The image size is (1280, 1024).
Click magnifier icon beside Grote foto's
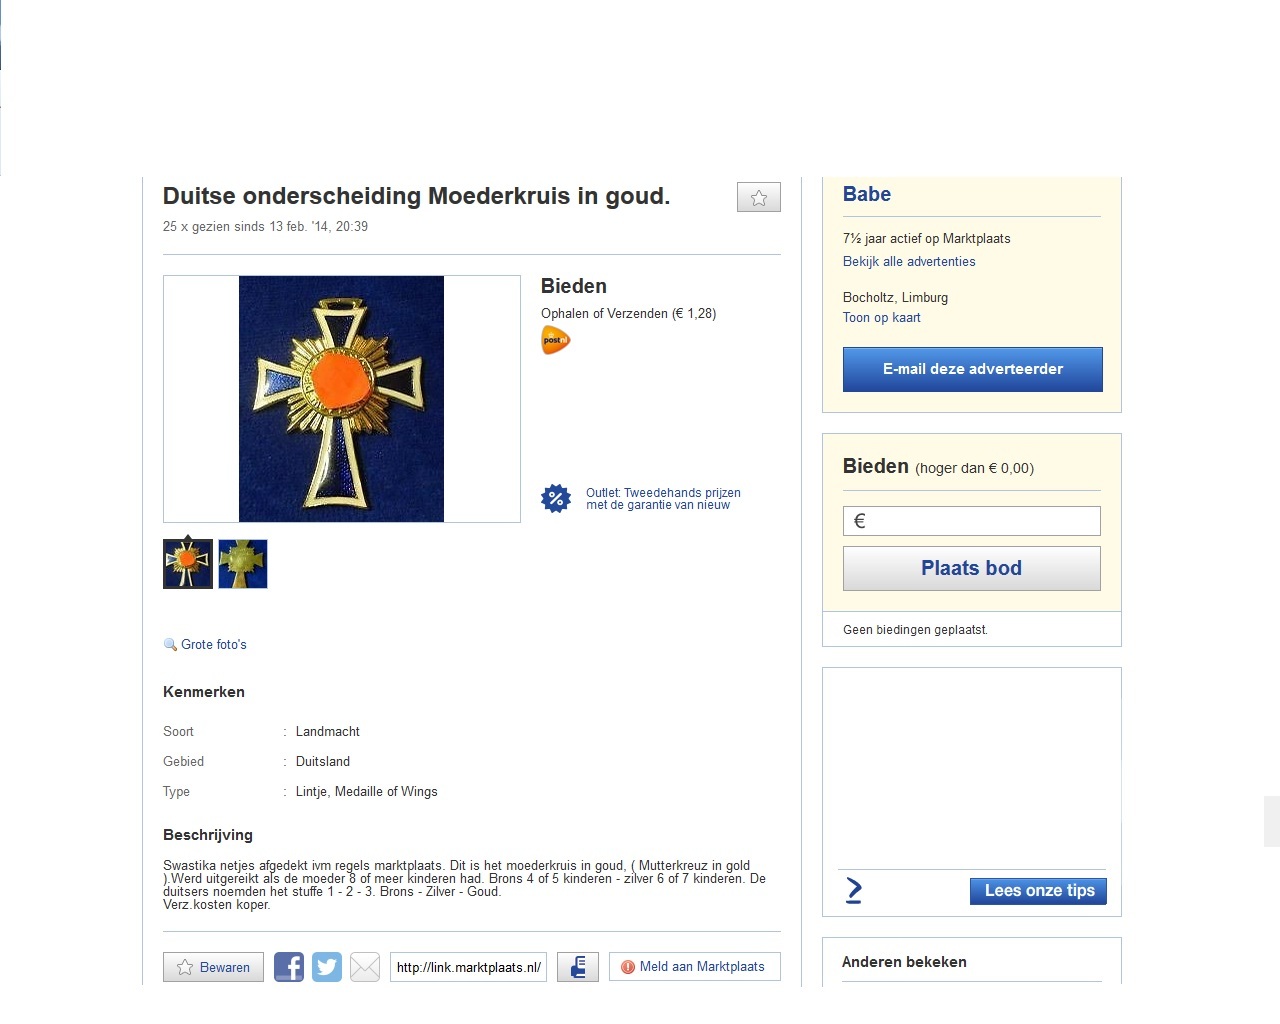pos(170,645)
